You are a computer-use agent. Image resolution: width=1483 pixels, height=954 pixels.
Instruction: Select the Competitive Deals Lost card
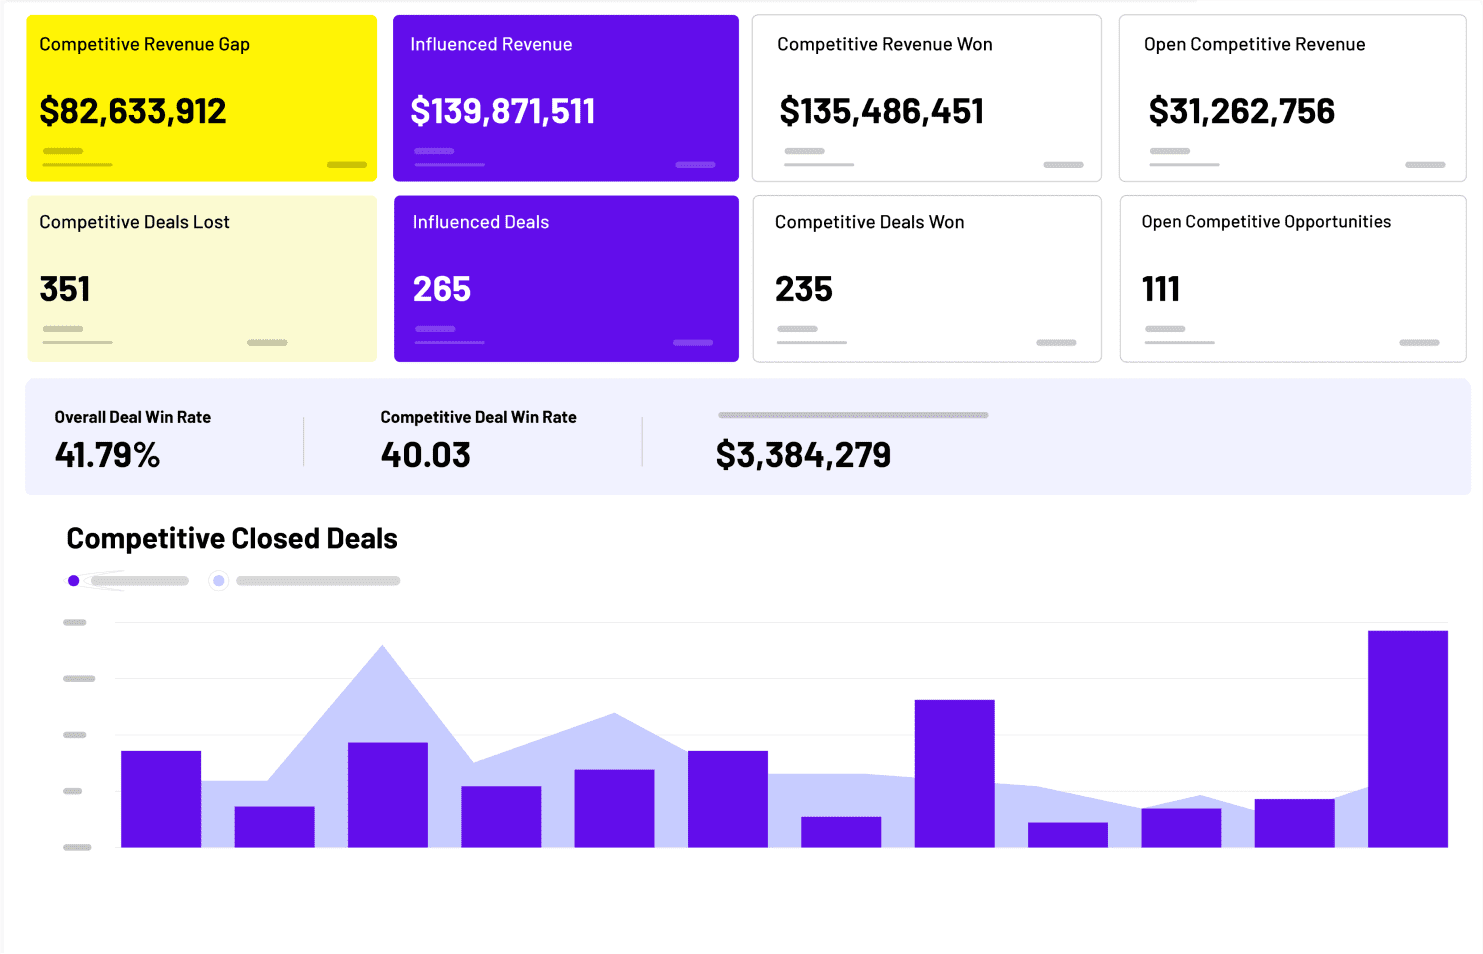point(202,279)
